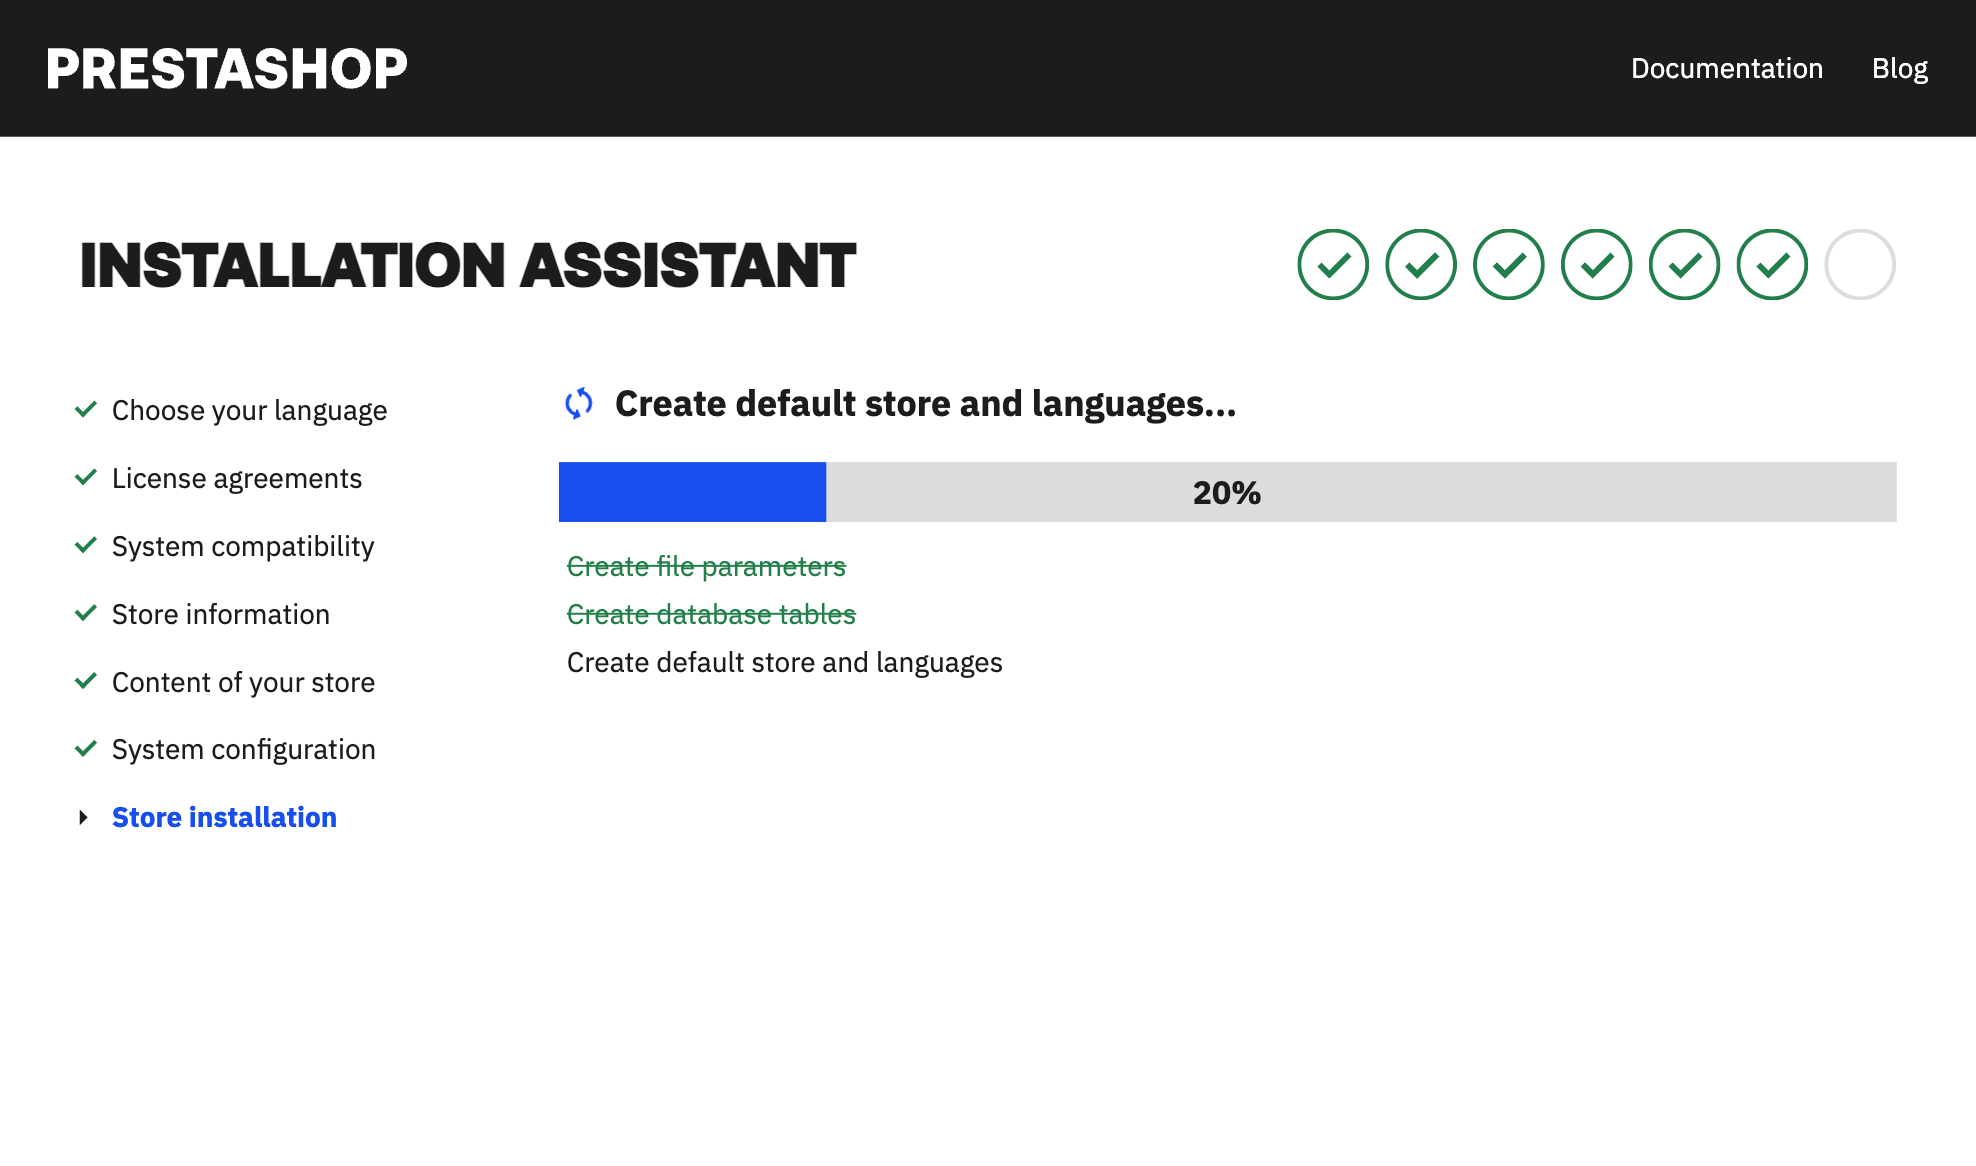This screenshot has width=1976, height=1166.
Task: Click the empty seventh step circle
Action: (1859, 265)
